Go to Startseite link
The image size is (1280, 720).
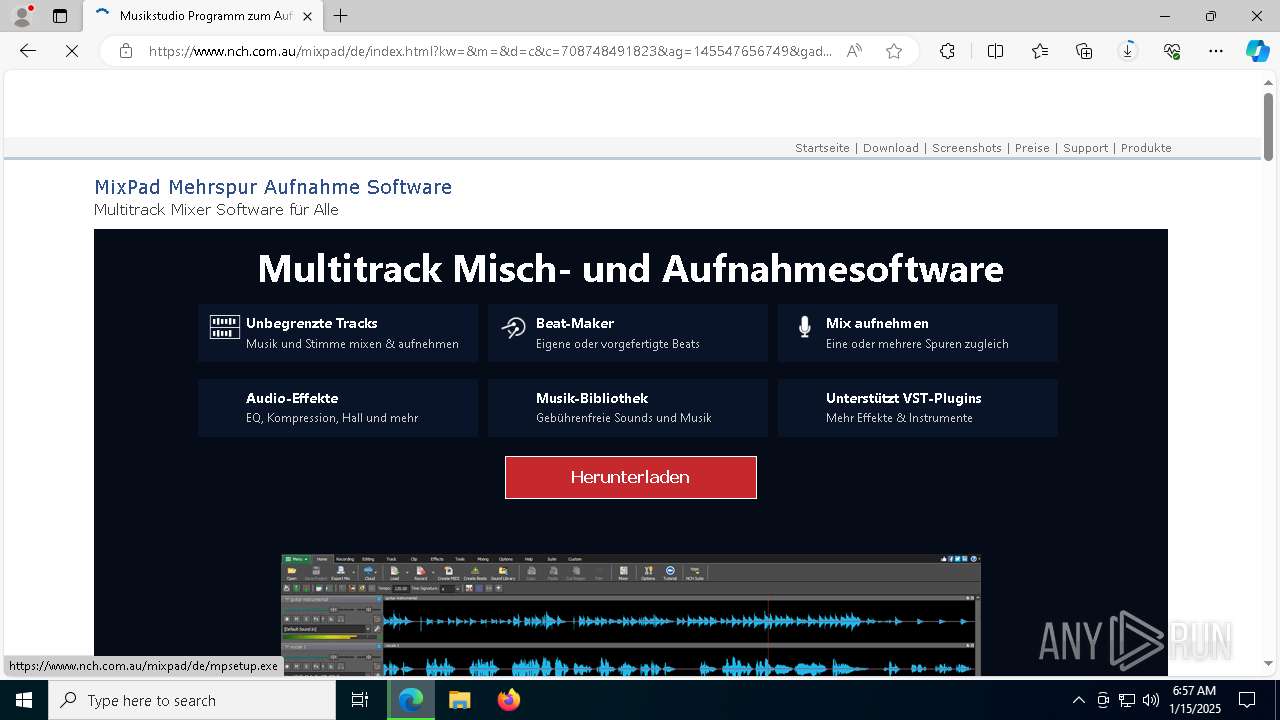(822, 148)
